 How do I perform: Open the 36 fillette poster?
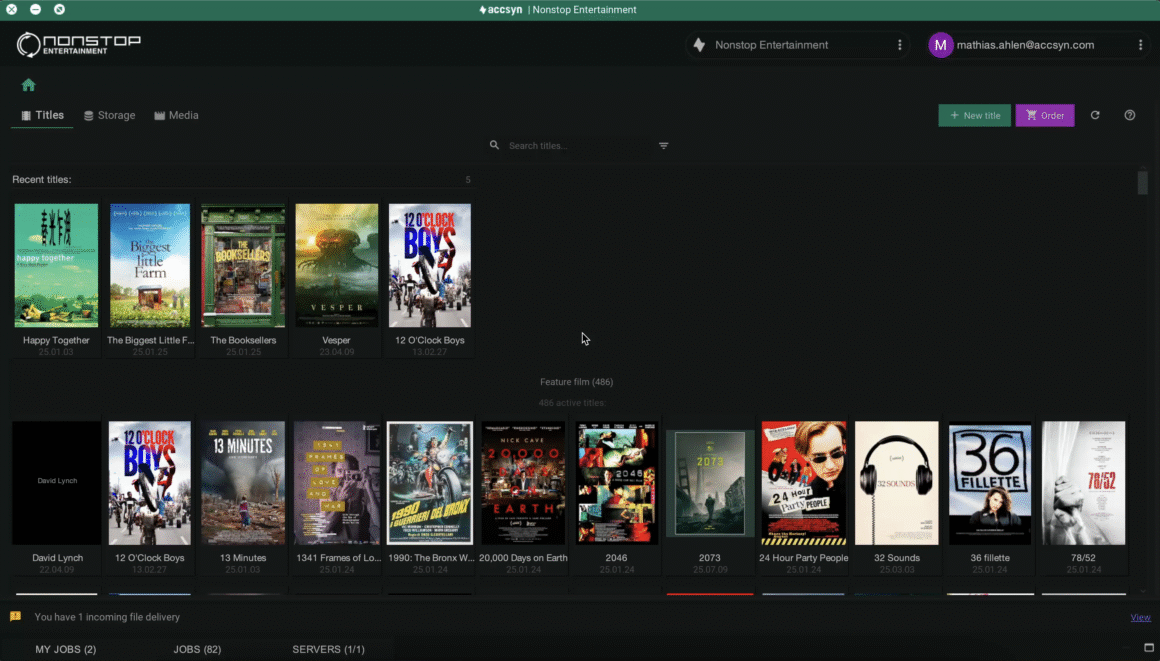(990, 483)
